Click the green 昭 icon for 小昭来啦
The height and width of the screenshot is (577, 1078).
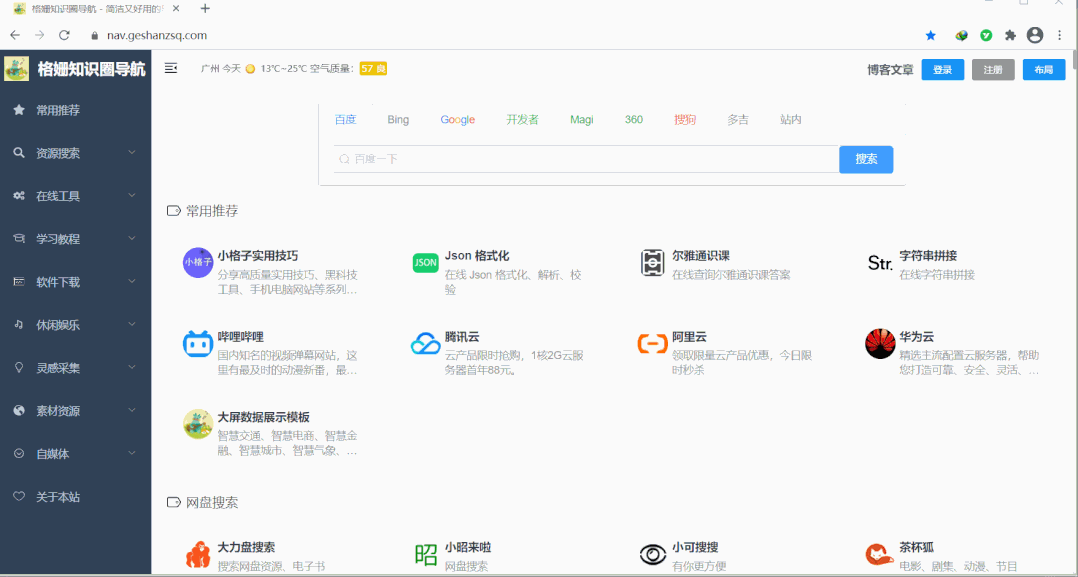click(426, 554)
